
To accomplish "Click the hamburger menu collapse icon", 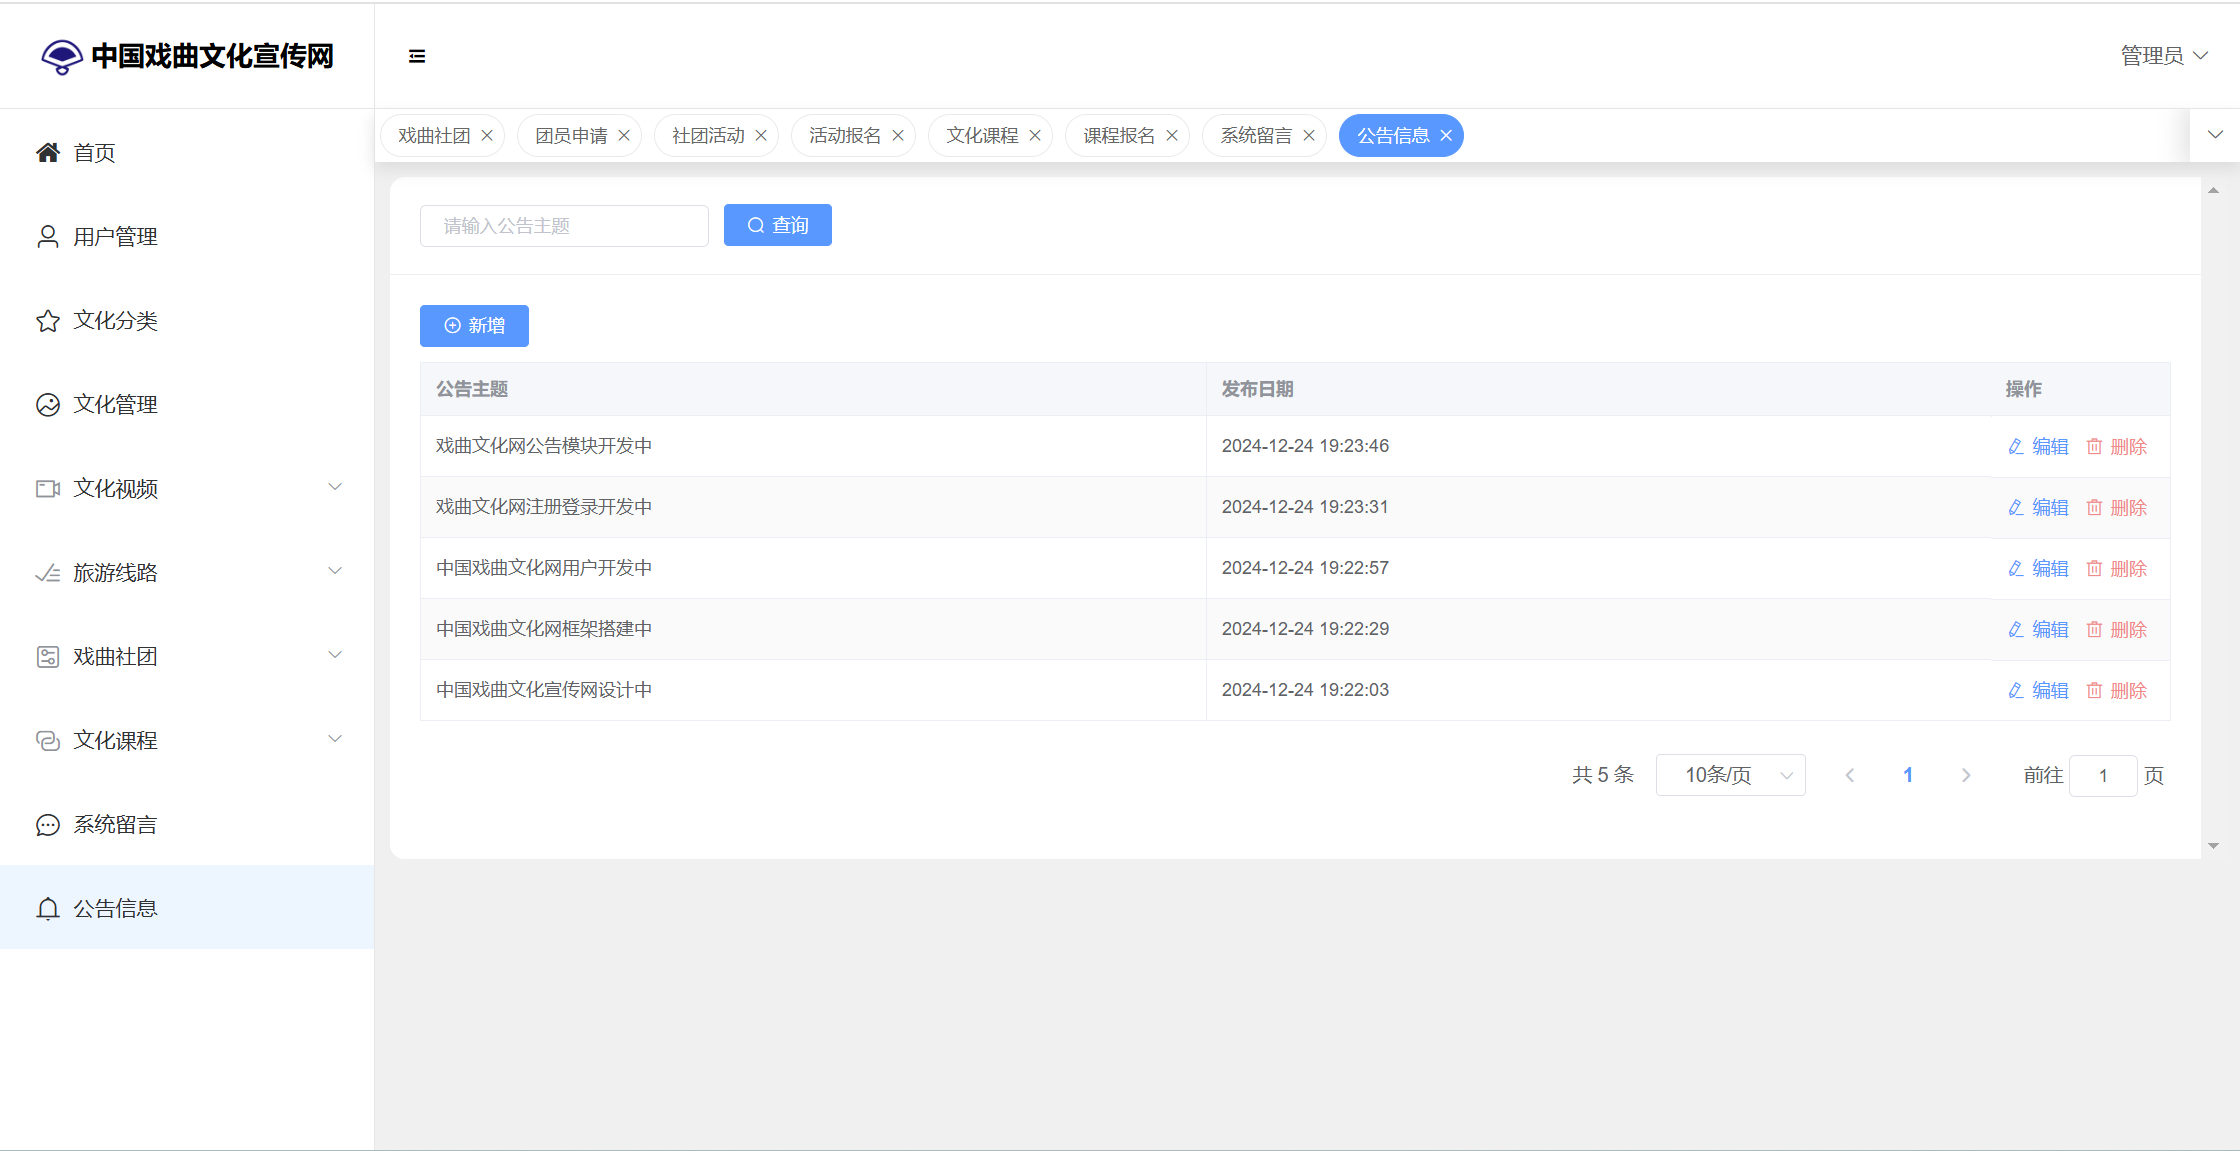I will (x=417, y=56).
